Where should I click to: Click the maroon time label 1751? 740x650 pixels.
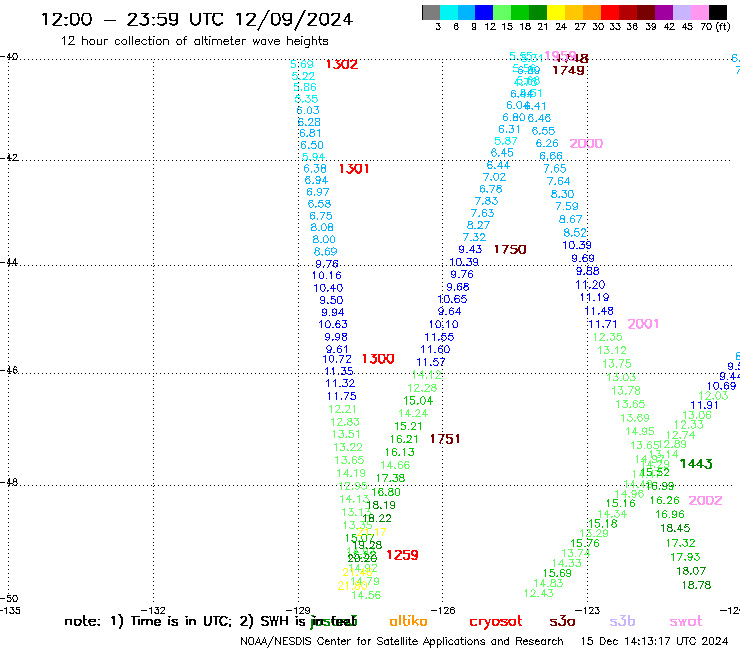pyautogui.click(x=445, y=439)
